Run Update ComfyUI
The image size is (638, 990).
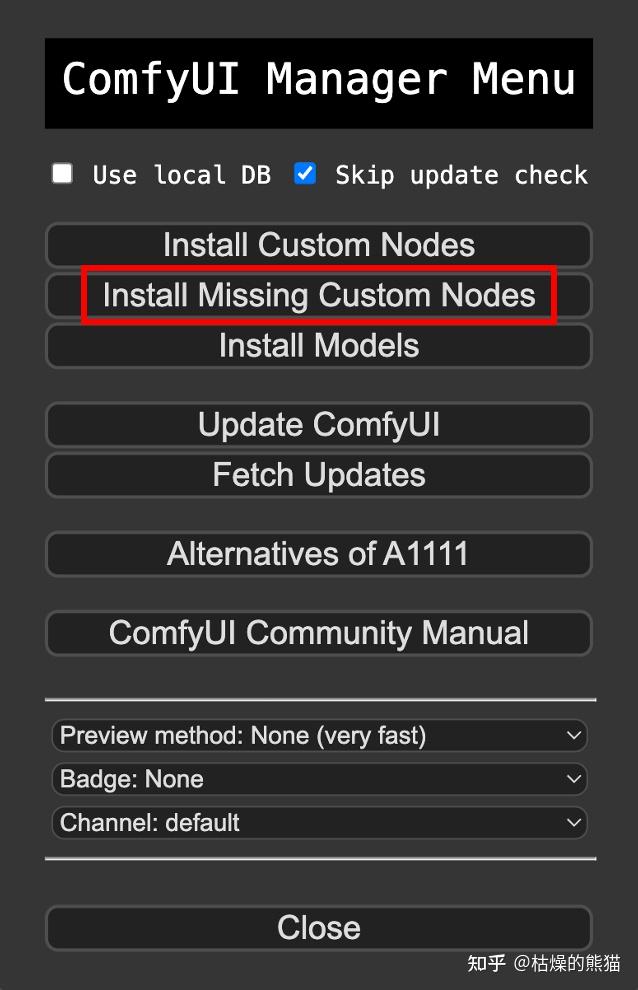point(319,425)
